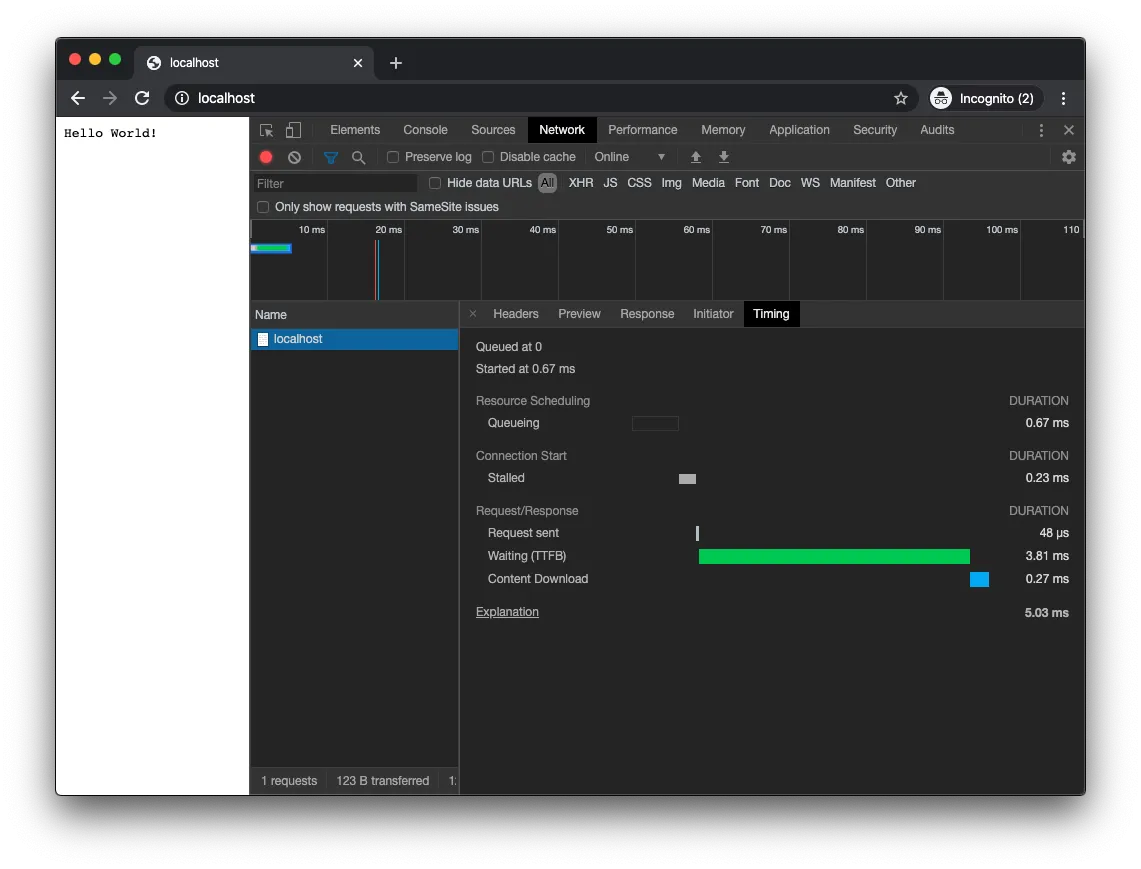This screenshot has height=869, width=1141.
Task: Open the Application panel
Action: coord(799,130)
